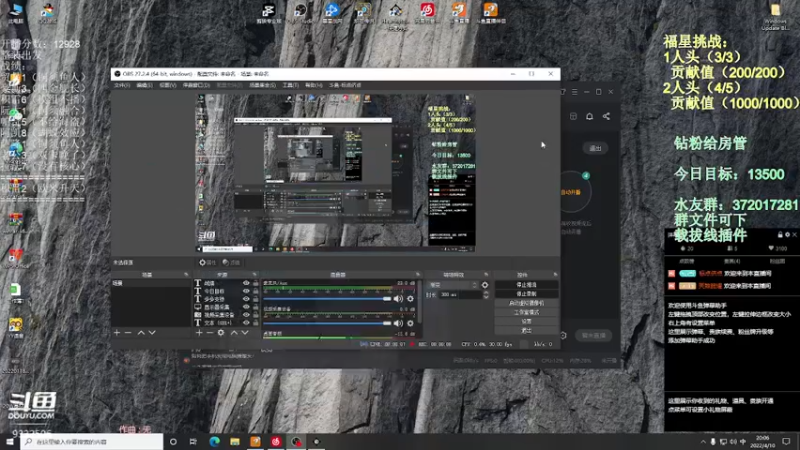800x450 pixels.
Task: Switch to the 贵宾(4) tab in danmu helper
Action: click(732, 261)
